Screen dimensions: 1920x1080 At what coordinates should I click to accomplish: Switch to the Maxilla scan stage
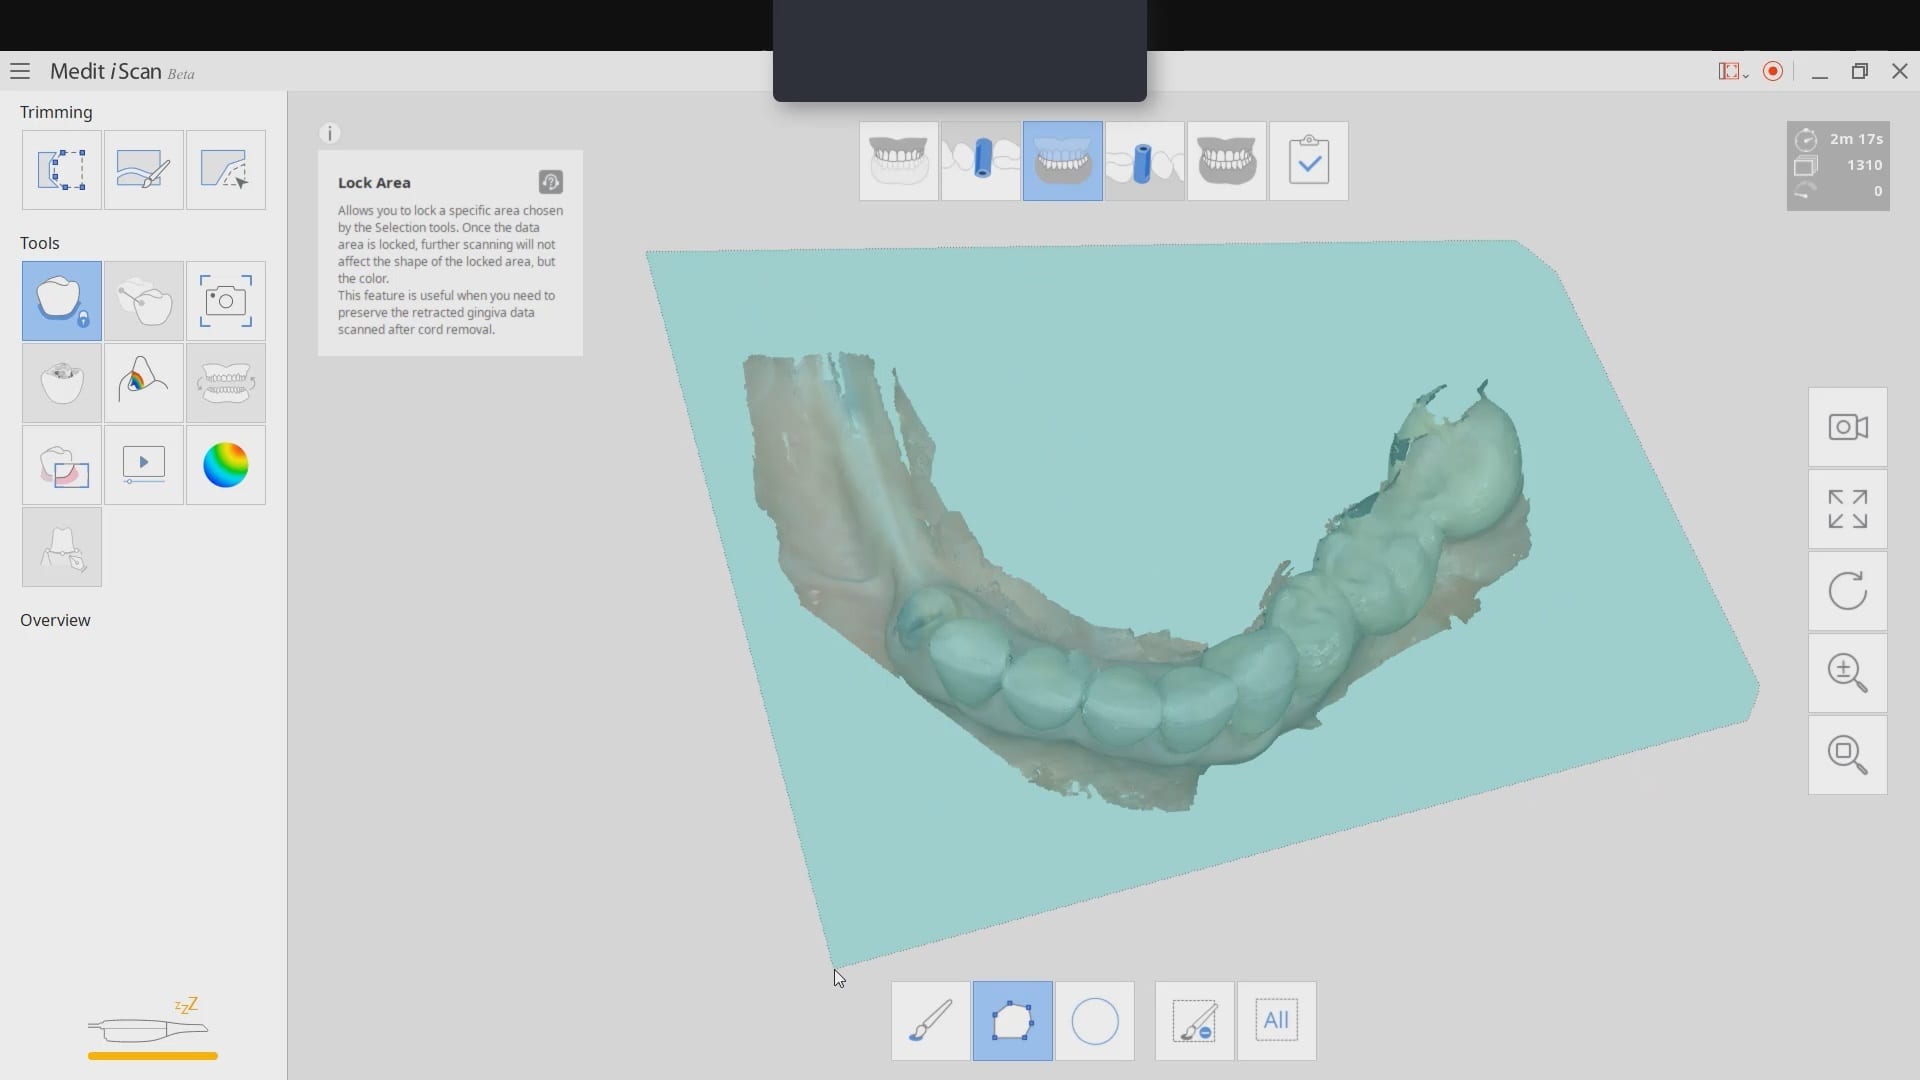(899, 161)
